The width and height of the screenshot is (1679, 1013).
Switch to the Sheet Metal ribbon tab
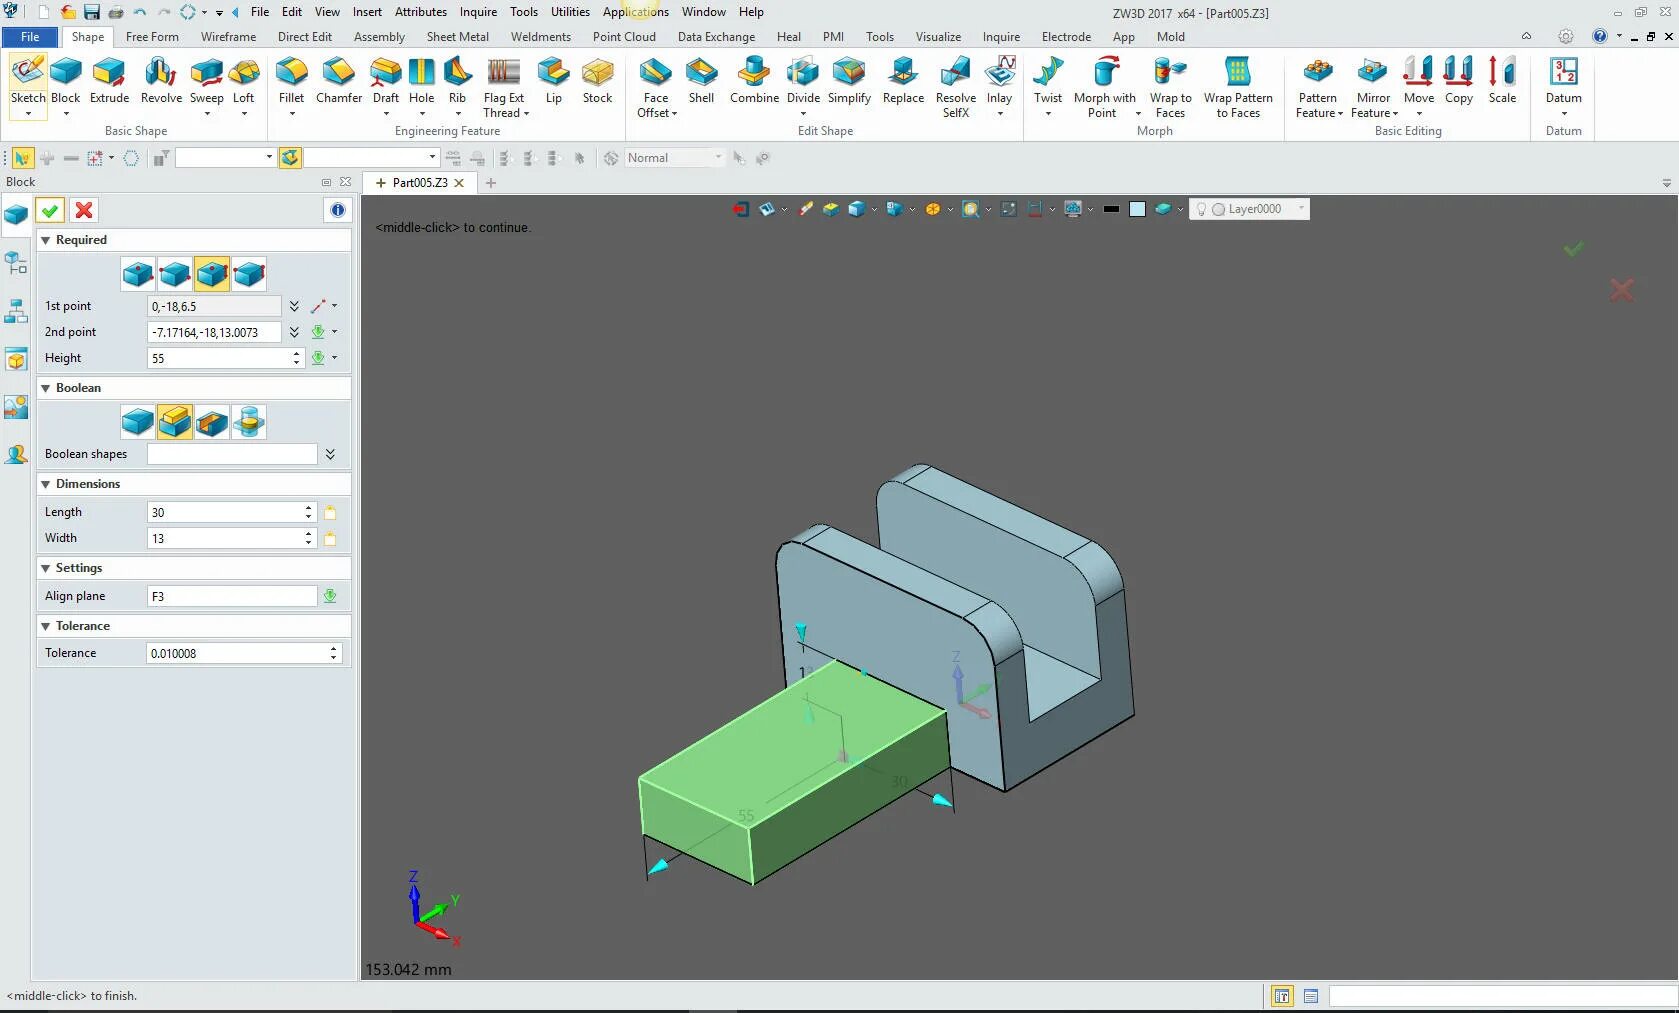point(457,37)
